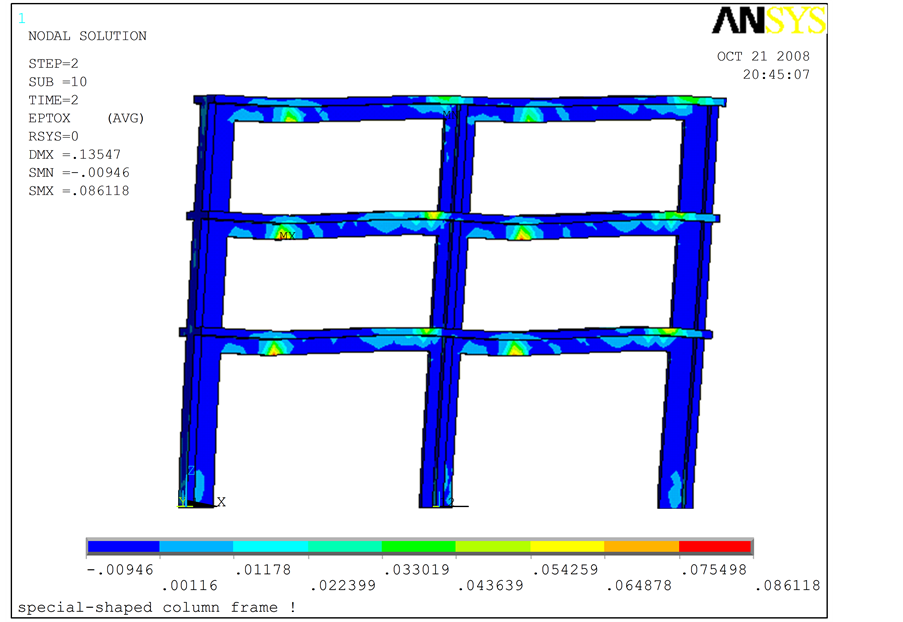903x622 pixels.
Task: Click the MX maximum marker on the beam
Action: coord(286,236)
